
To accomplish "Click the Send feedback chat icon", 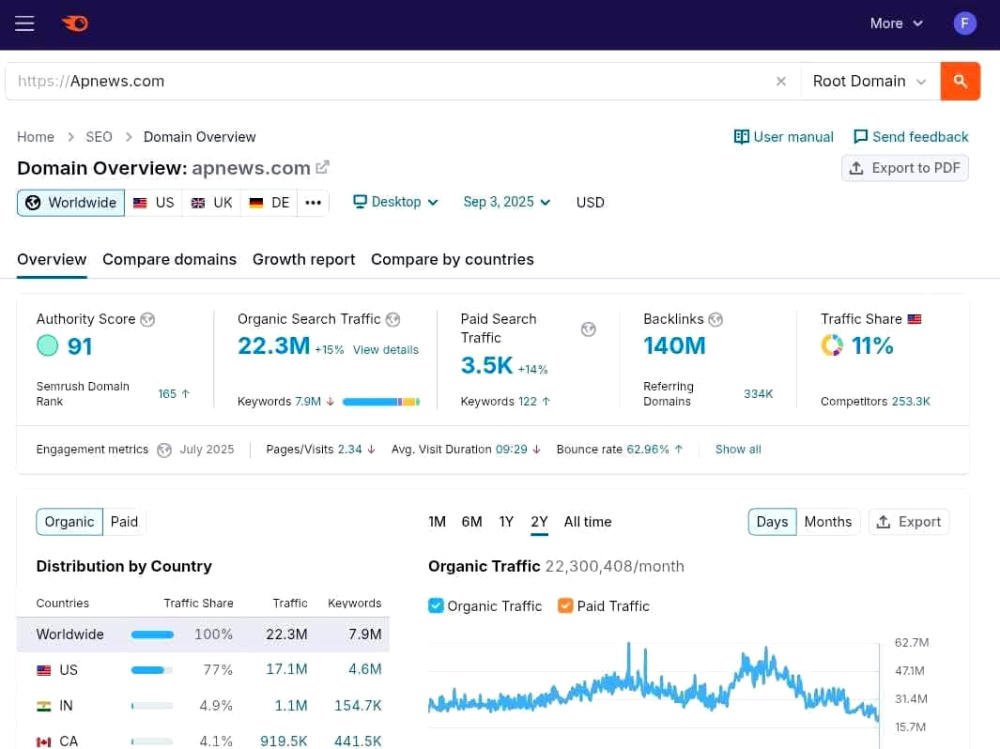I will (x=860, y=137).
